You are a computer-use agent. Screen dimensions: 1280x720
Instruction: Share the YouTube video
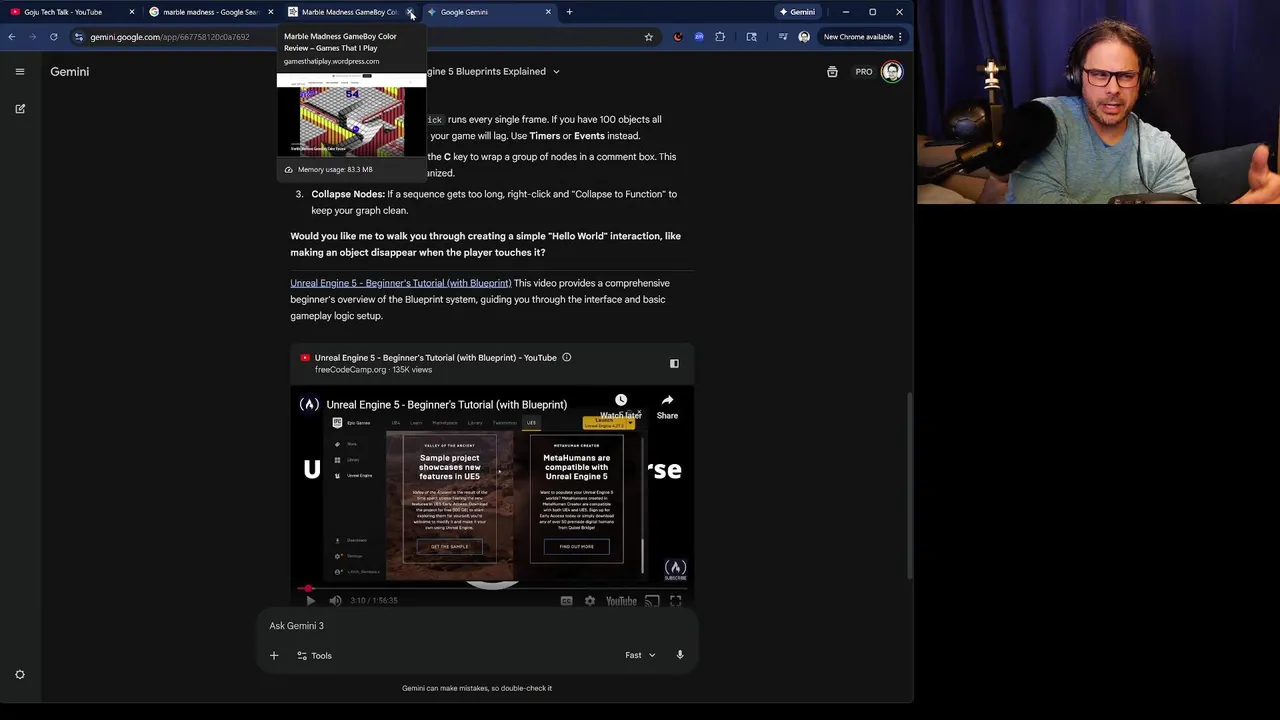click(x=667, y=406)
